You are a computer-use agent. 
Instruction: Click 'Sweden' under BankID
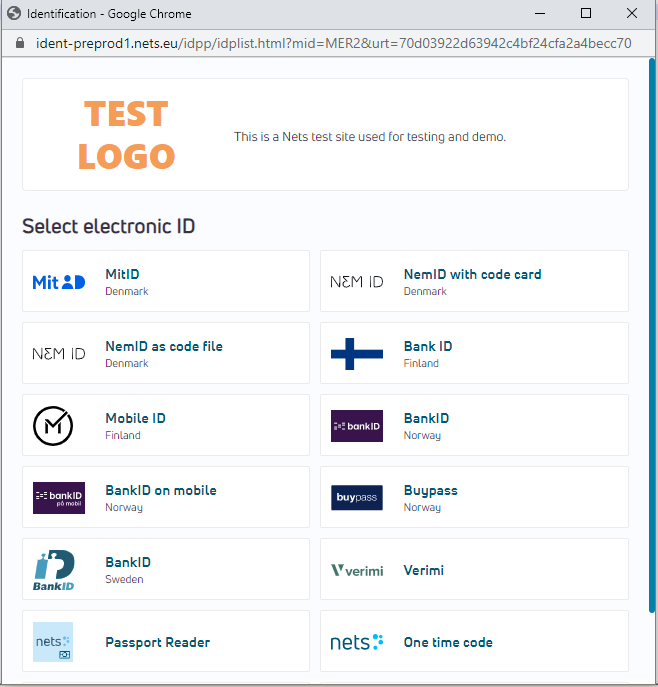tap(124, 579)
